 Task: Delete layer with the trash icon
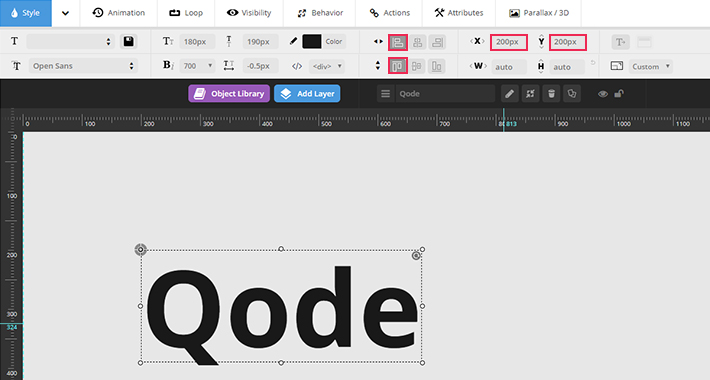point(551,94)
